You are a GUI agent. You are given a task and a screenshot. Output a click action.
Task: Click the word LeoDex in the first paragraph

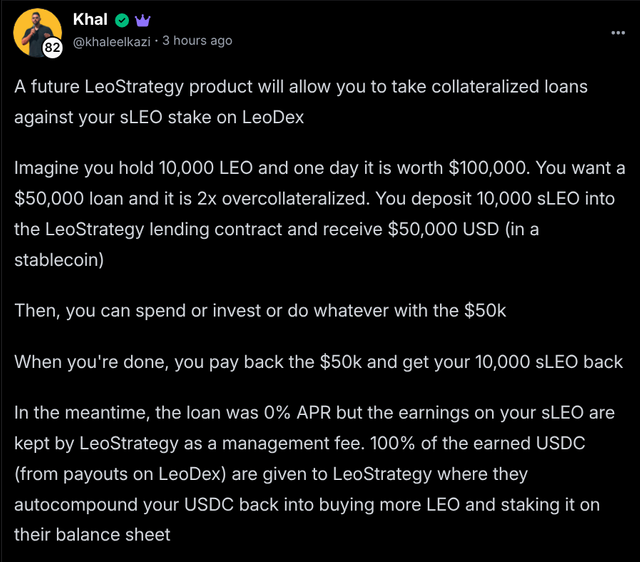click(273, 117)
